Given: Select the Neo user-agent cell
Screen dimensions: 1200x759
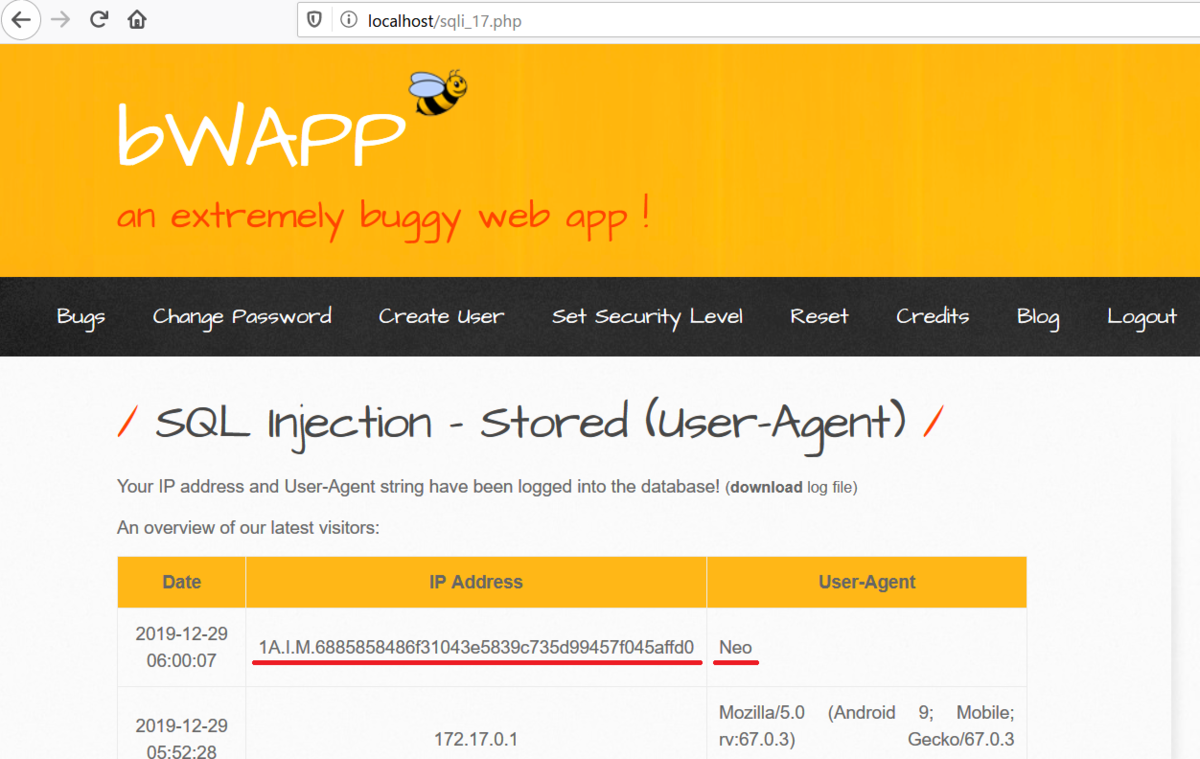Looking at the screenshot, I should click(867, 647).
